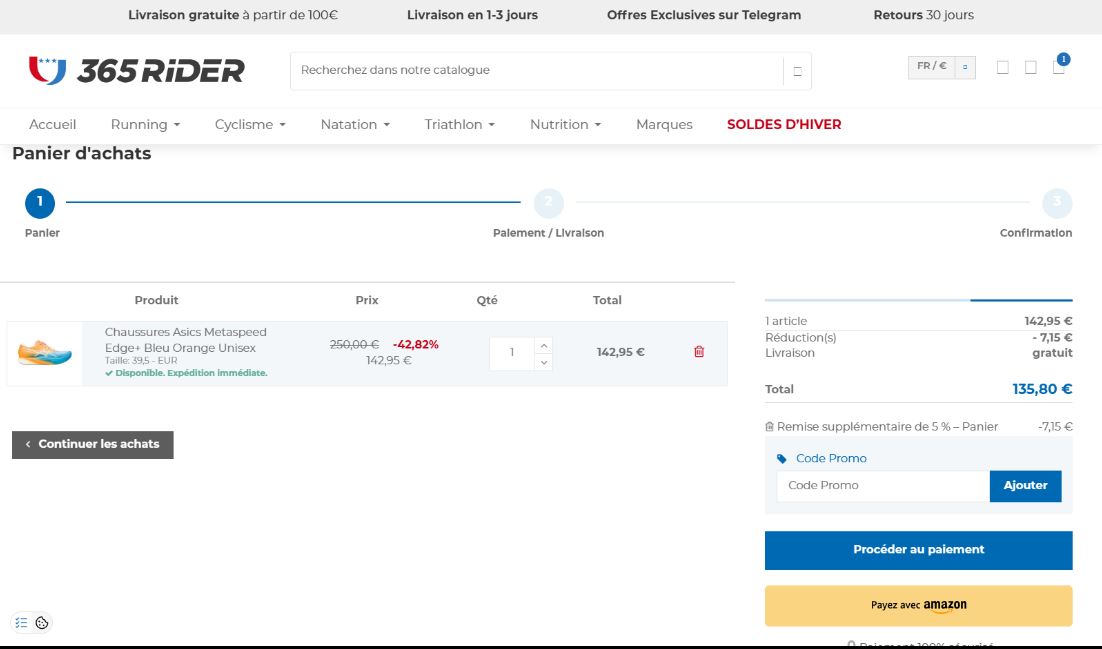
Task: Click the promo code tag icon
Action: [782, 459]
